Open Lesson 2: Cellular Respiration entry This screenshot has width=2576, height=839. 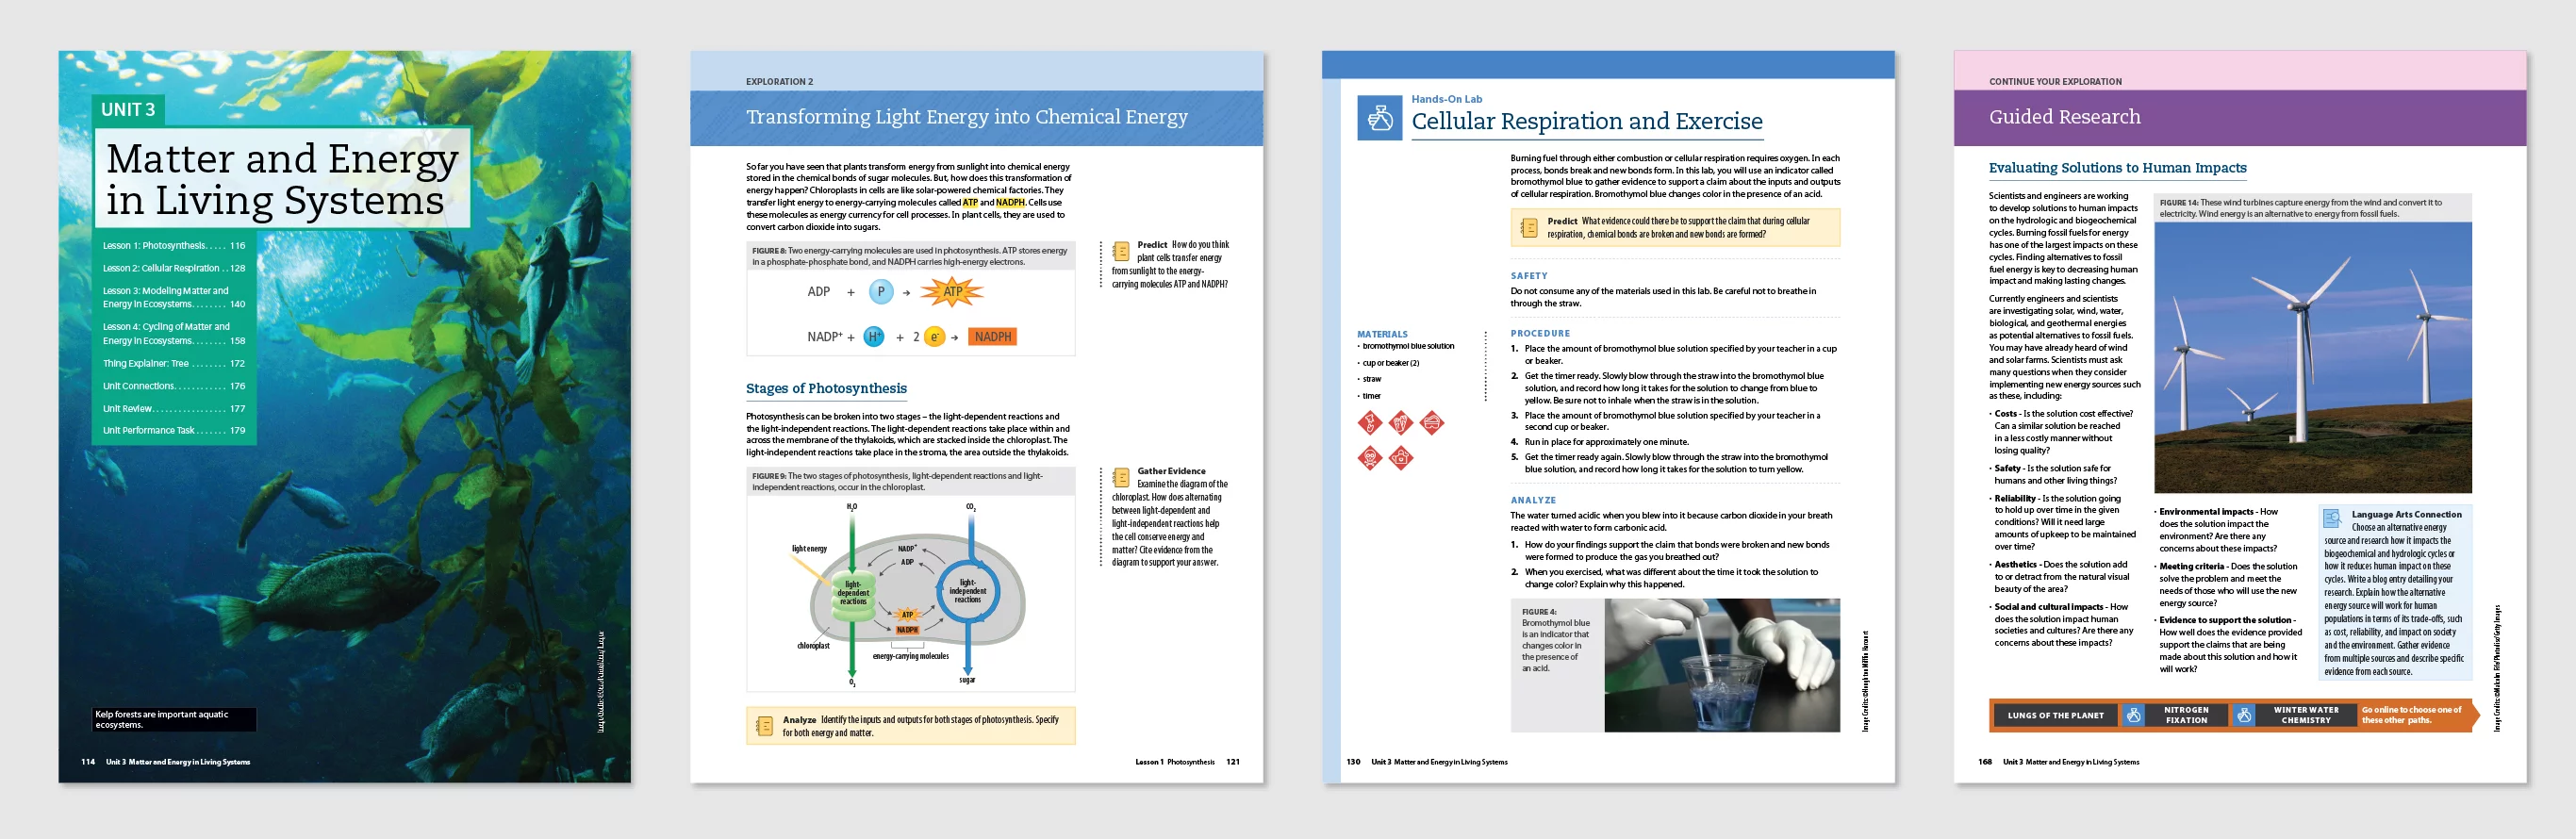(173, 268)
